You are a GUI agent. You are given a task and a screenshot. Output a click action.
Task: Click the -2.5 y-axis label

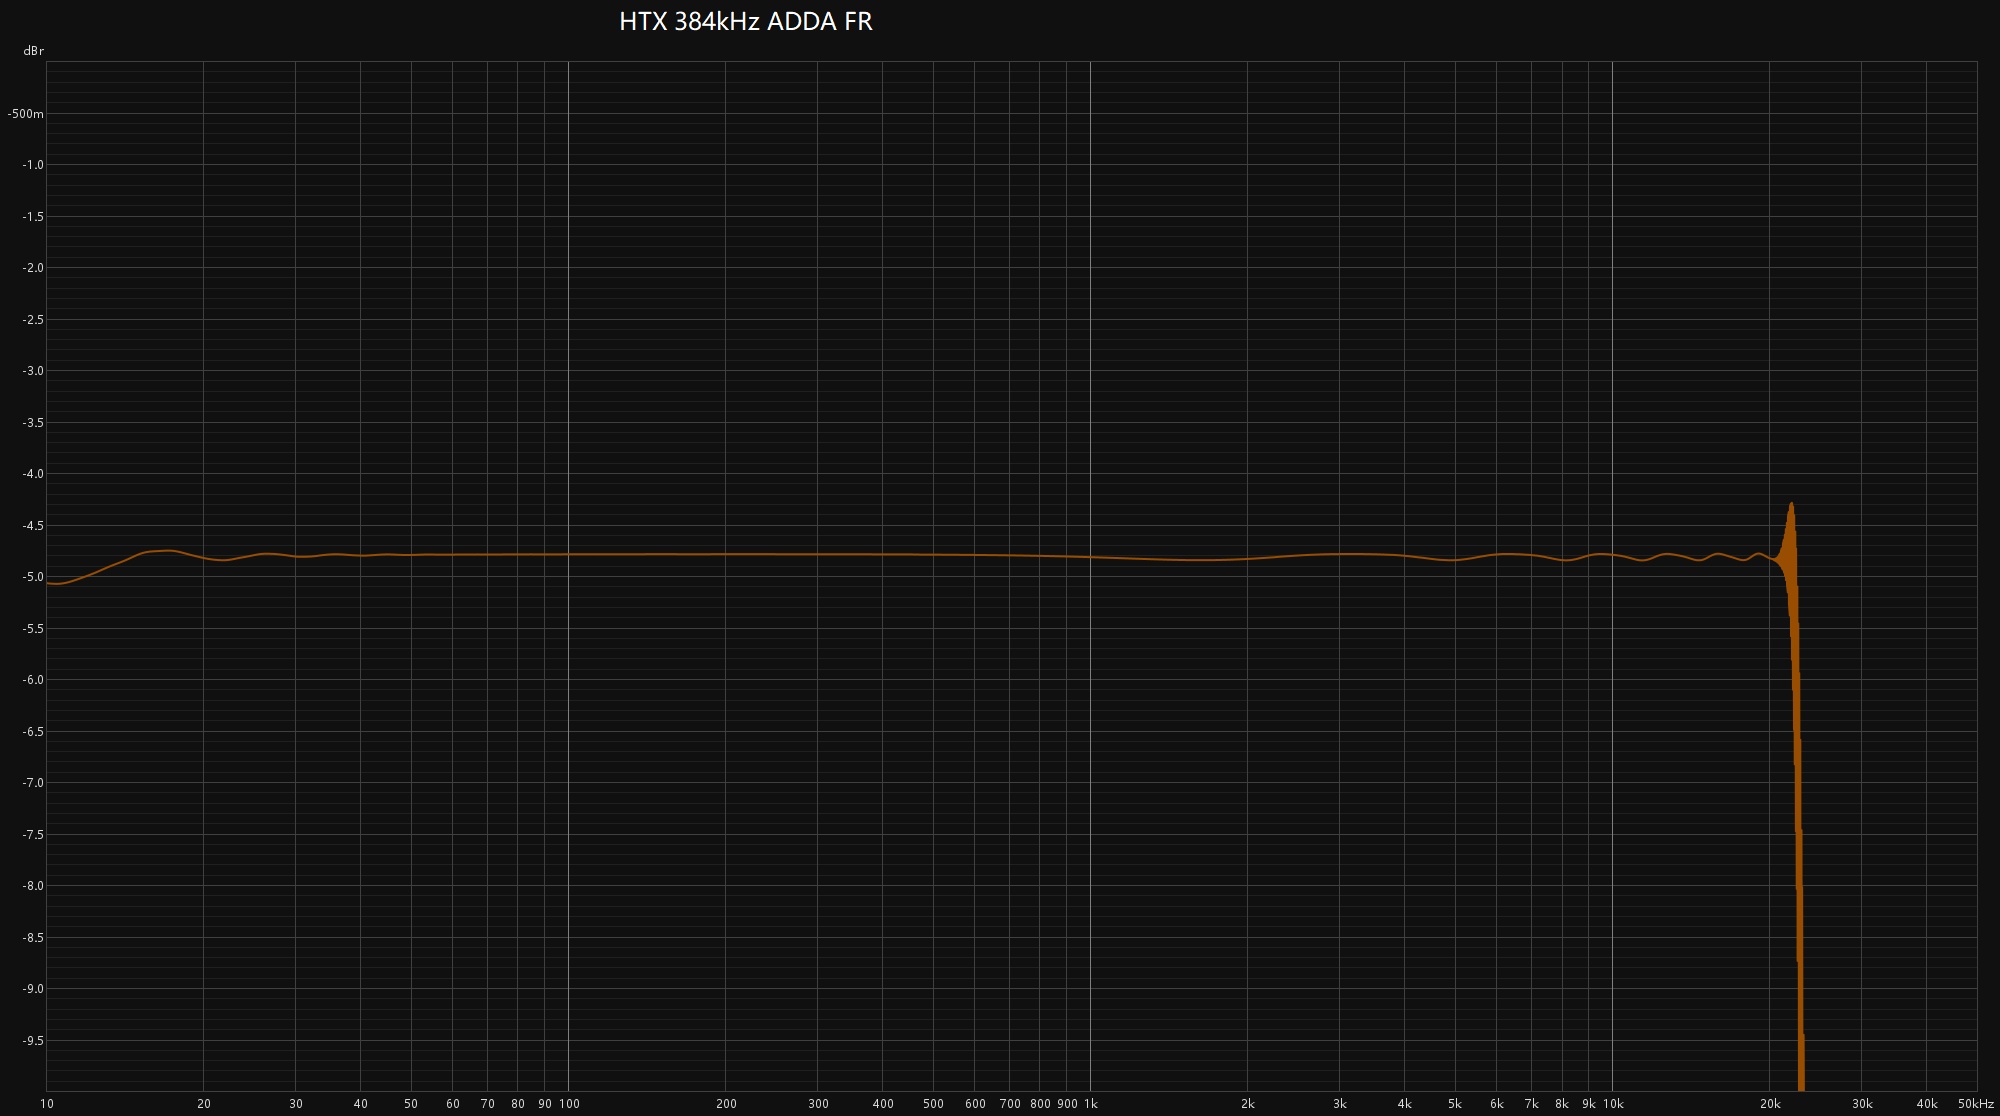pos(33,320)
